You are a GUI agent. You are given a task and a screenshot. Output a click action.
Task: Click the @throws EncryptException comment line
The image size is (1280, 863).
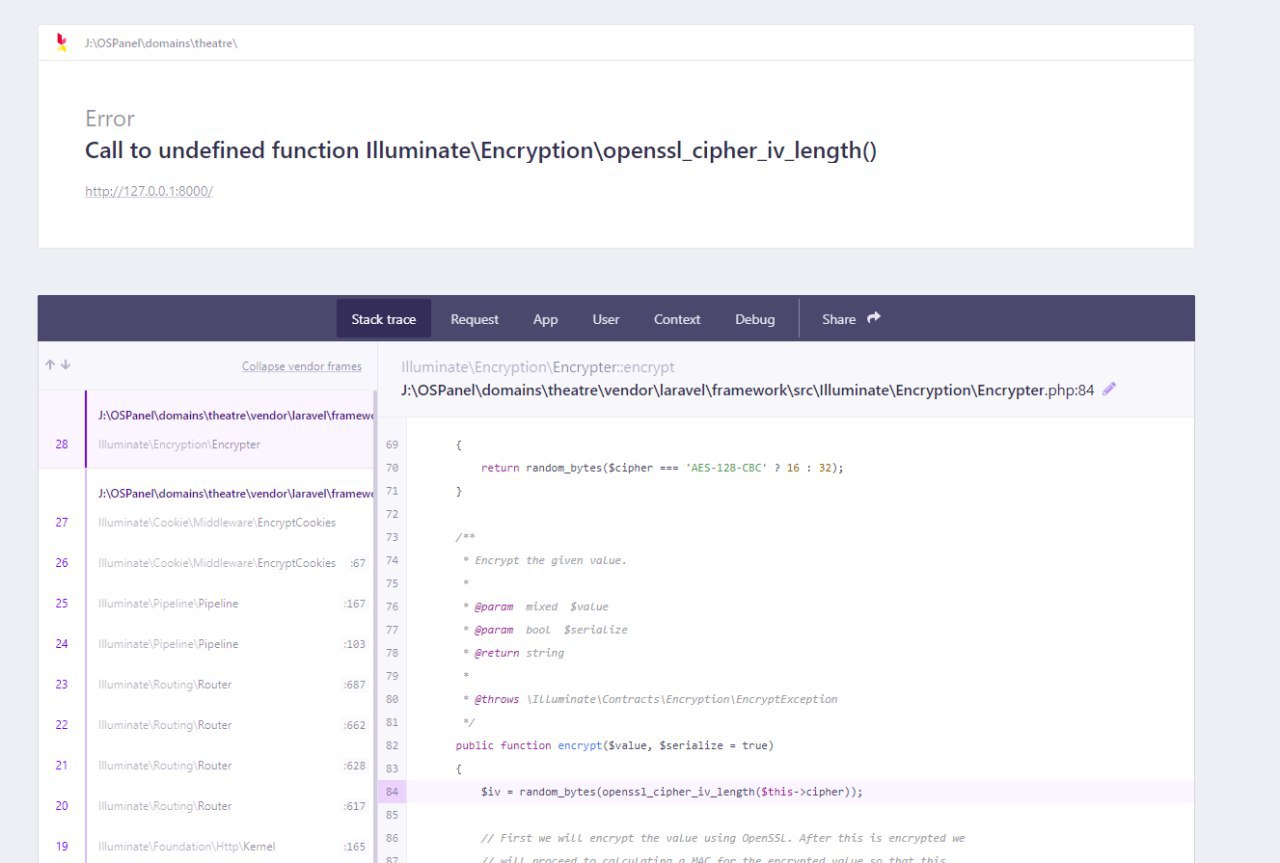coord(650,699)
